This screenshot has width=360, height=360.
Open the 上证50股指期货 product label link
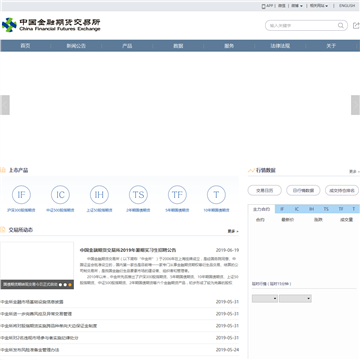click(x=99, y=210)
